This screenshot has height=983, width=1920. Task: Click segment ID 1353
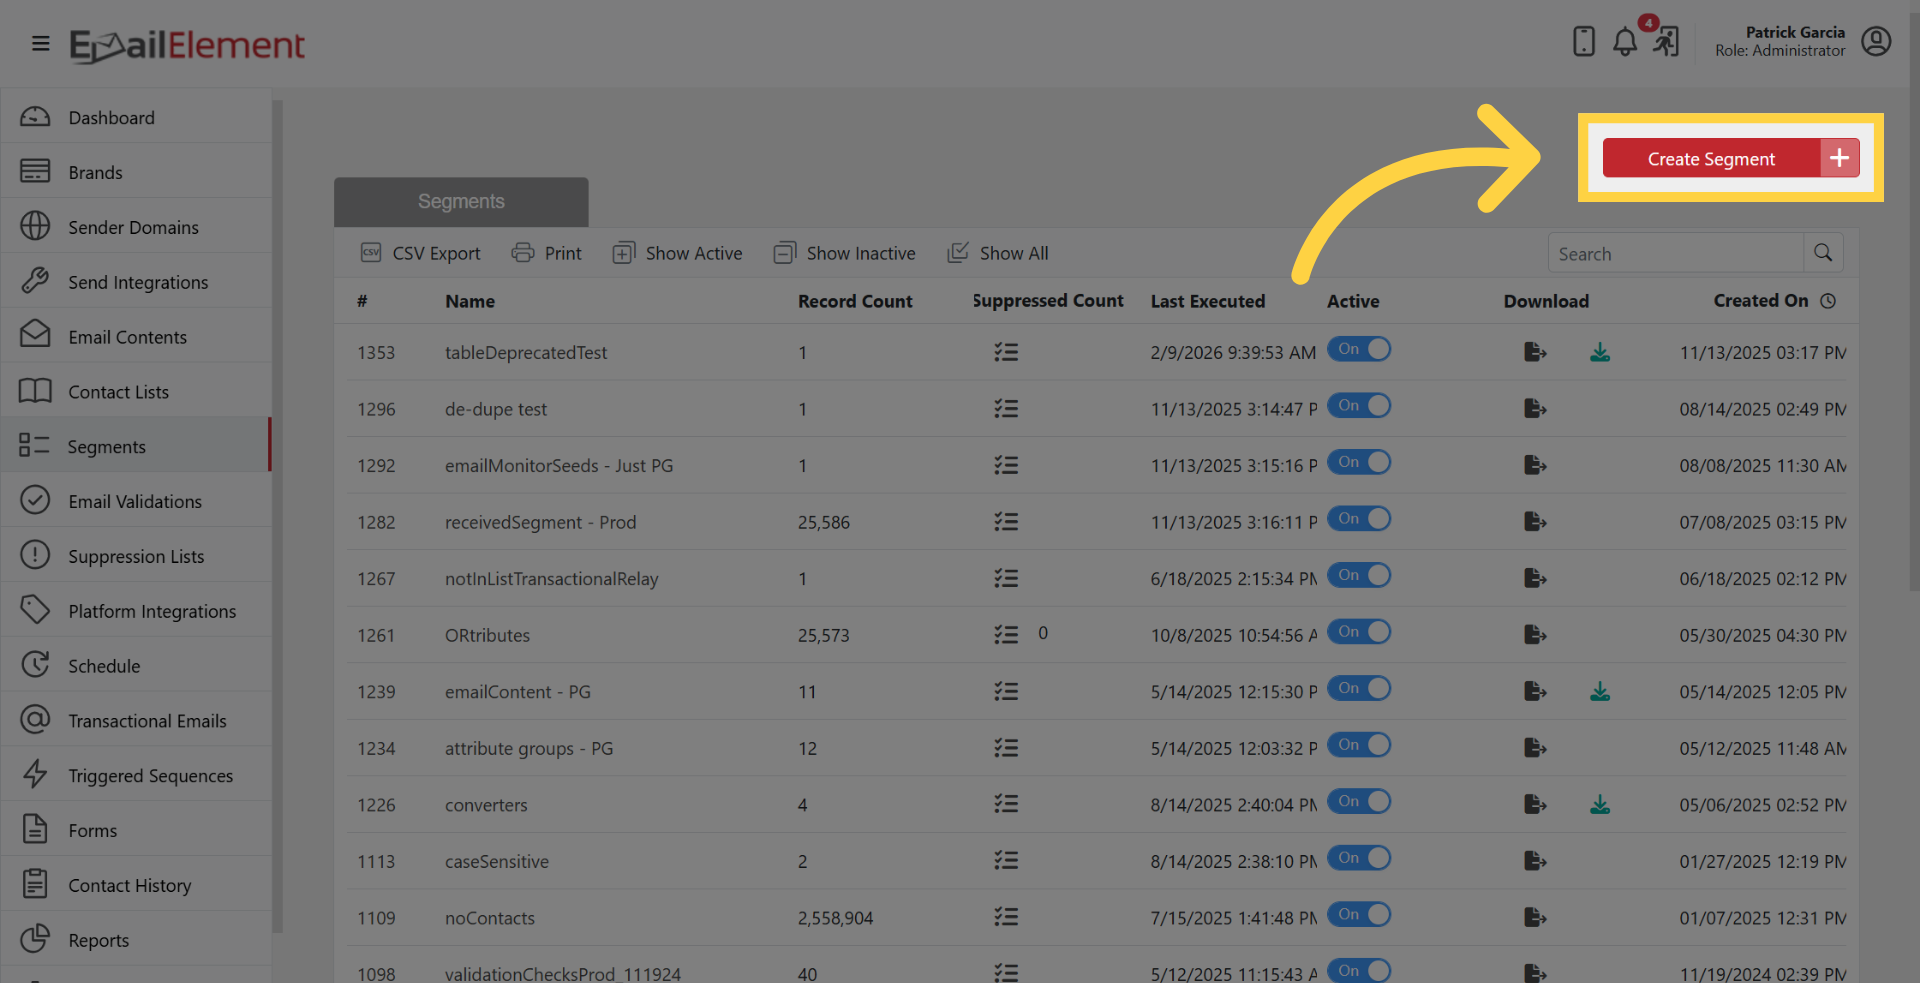[x=376, y=352]
